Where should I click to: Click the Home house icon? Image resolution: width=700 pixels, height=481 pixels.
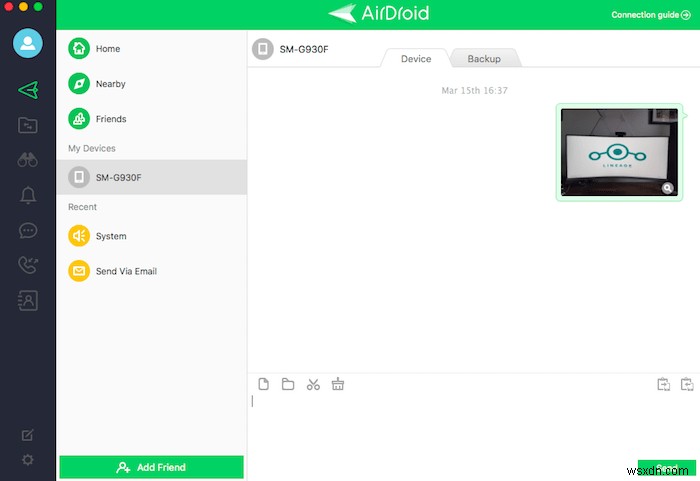(79, 49)
